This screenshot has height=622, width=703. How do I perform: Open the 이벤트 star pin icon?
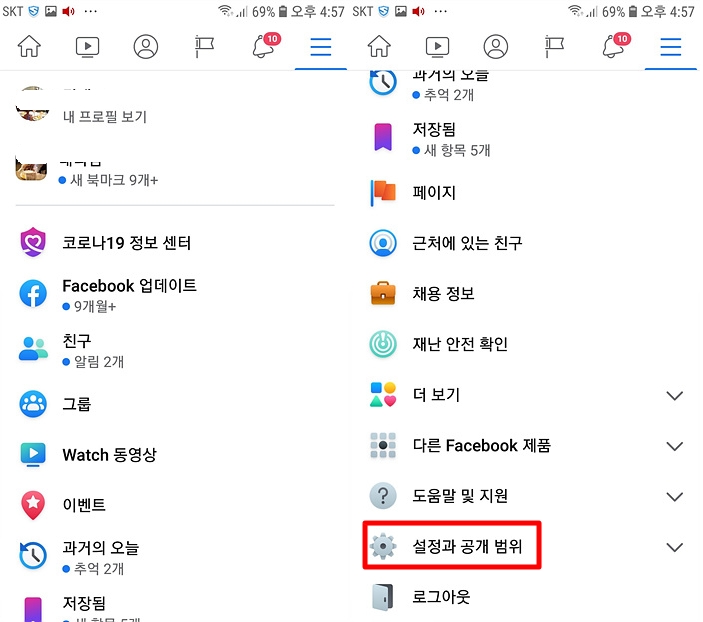[33, 505]
